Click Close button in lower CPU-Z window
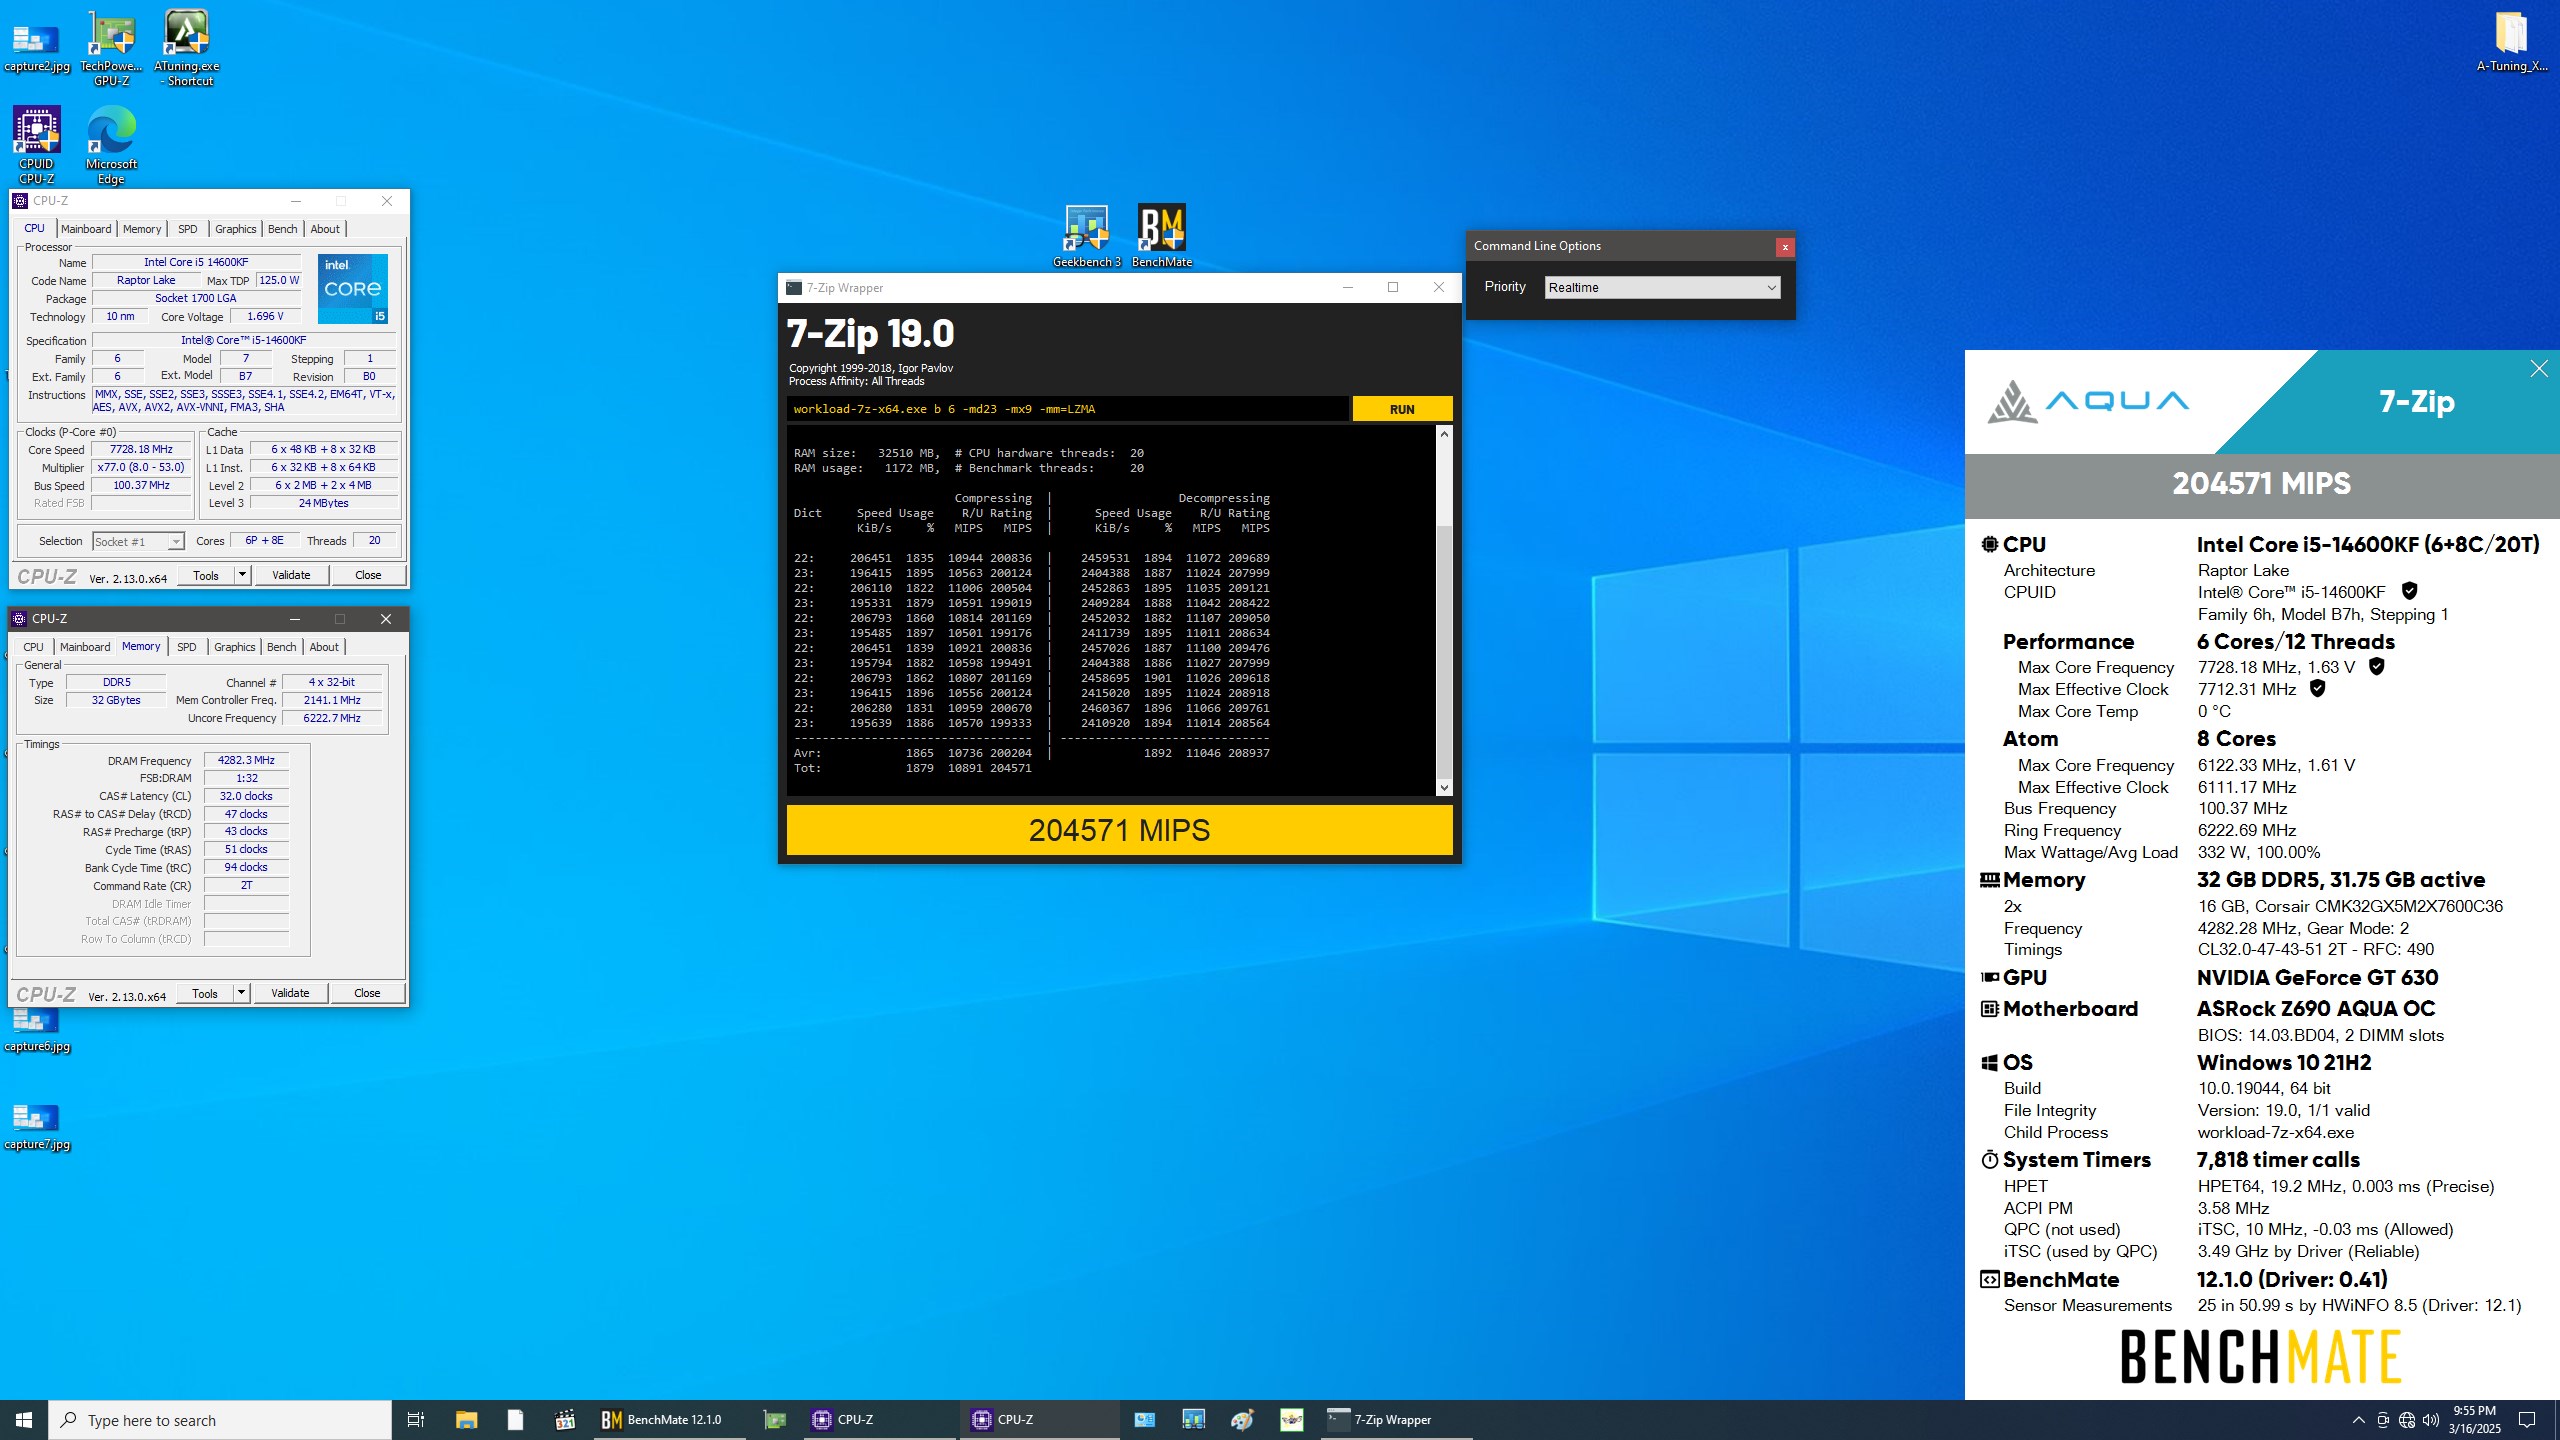 [x=367, y=993]
